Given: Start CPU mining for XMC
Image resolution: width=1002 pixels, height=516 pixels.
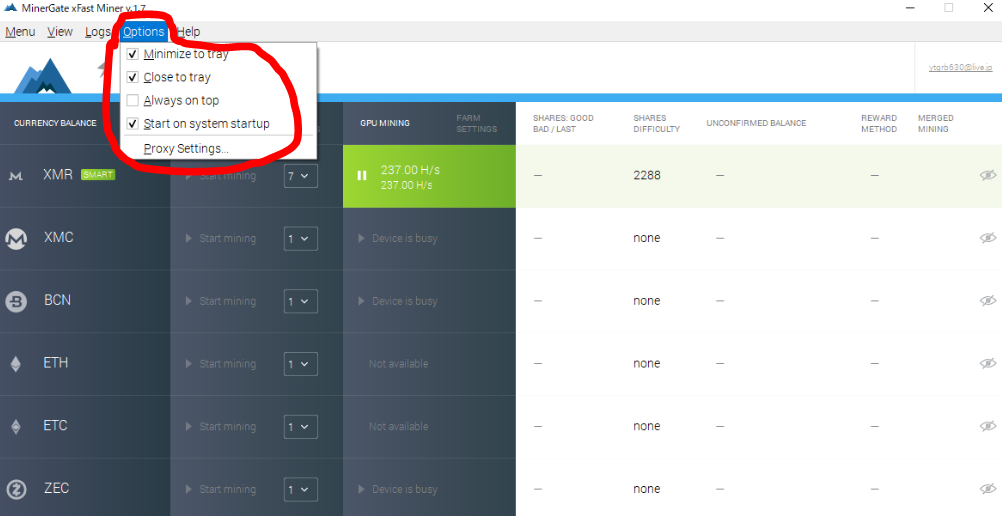Looking at the screenshot, I should (221, 238).
